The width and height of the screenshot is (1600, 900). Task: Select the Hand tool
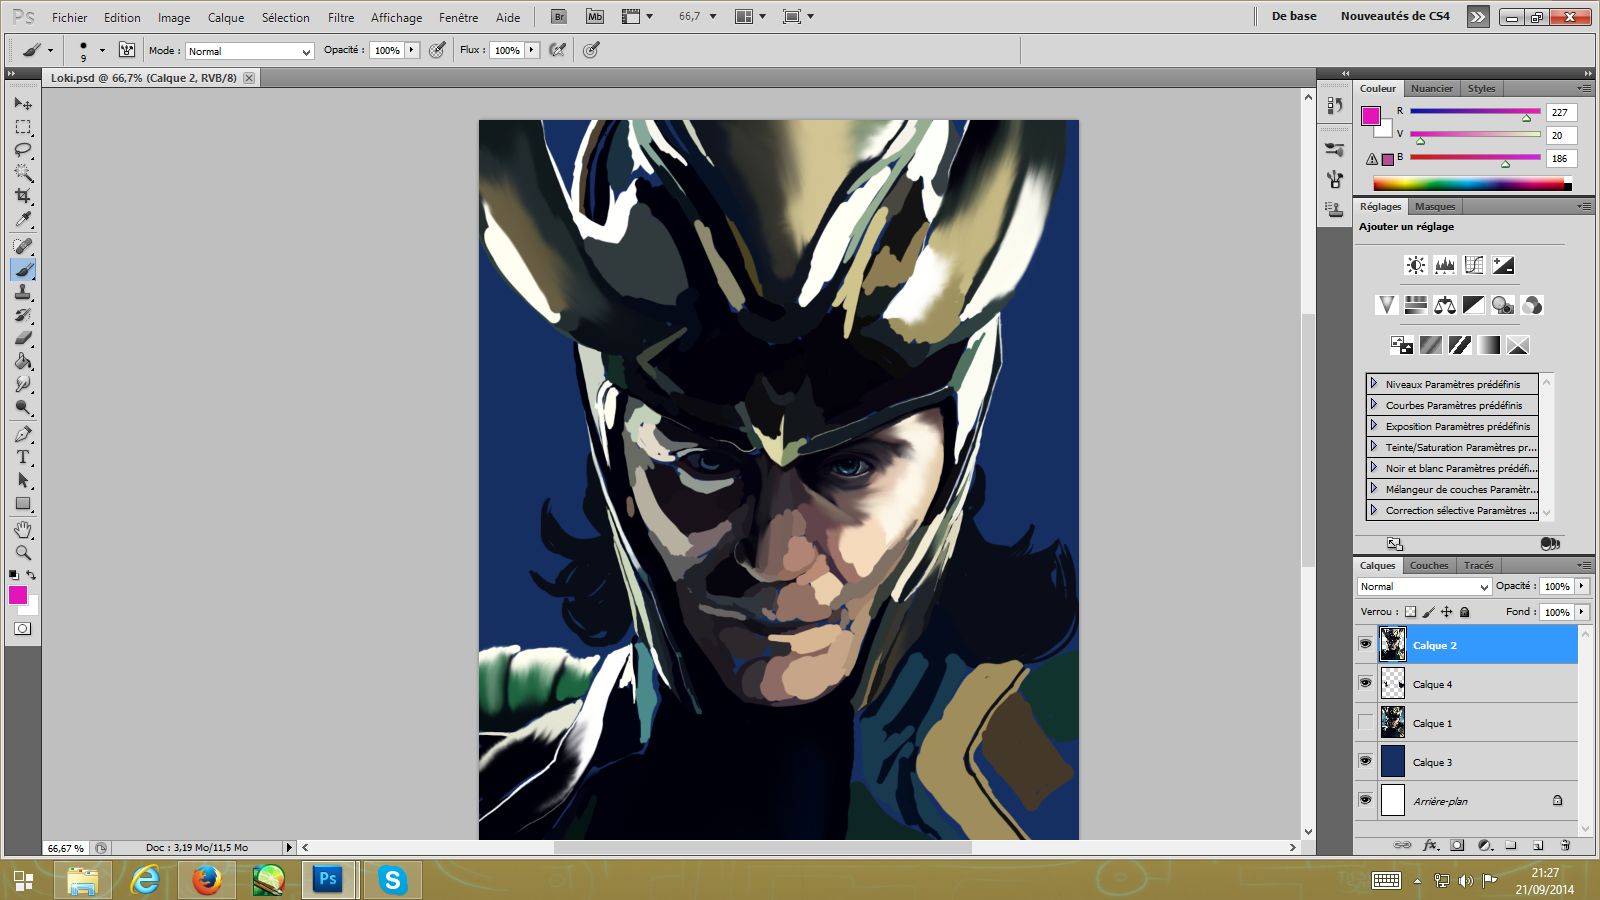coord(23,530)
